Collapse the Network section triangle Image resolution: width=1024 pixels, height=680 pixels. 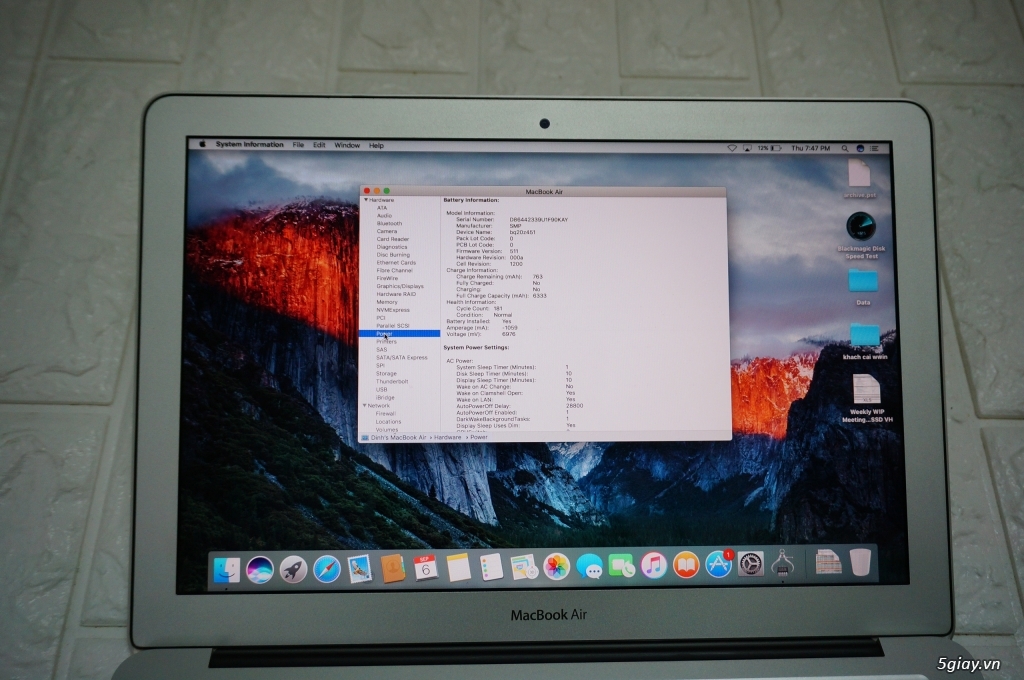pos(364,406)
